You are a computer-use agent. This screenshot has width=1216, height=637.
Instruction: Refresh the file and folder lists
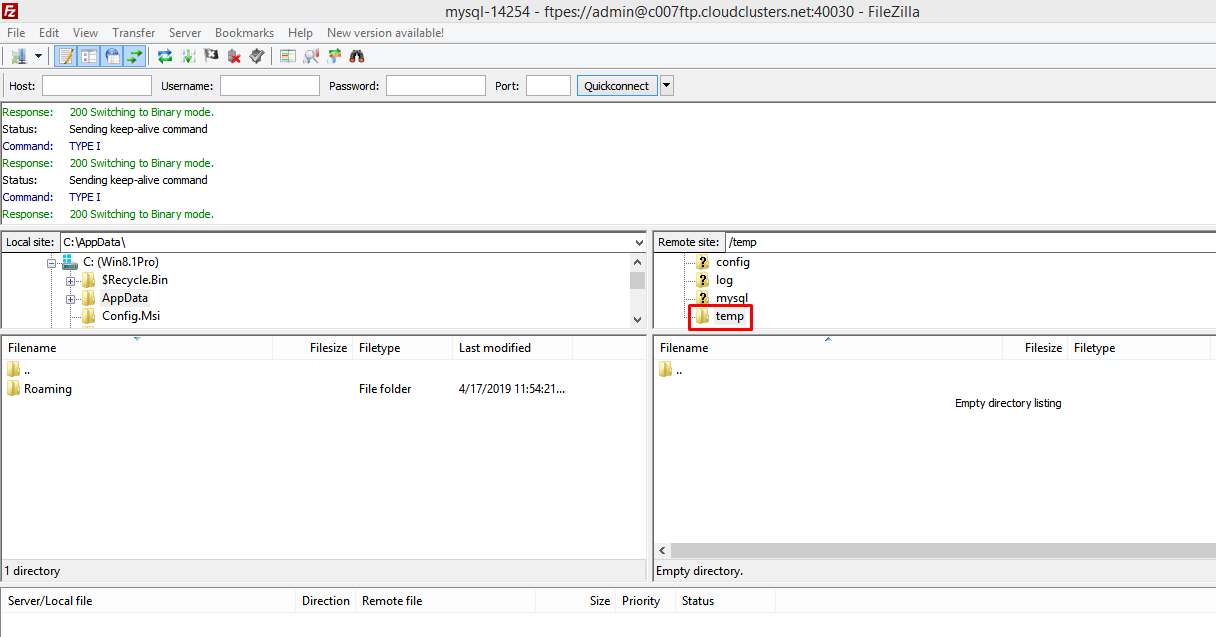[x=165, y=56]
